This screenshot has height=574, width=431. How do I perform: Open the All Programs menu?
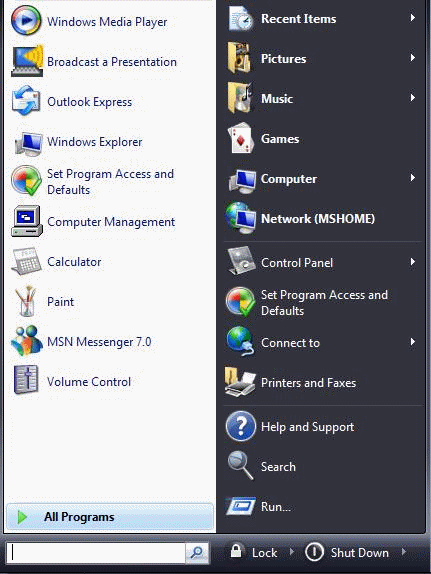(x=110, y=517)
